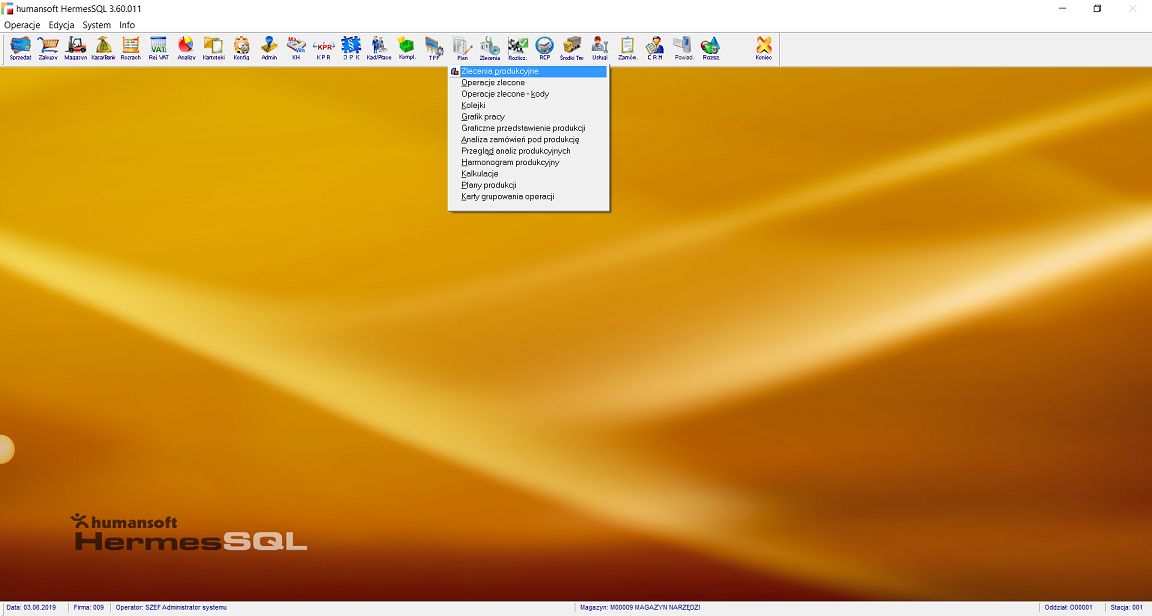Open the Operacje menu
1152x616 pixels.
[22, 25]
